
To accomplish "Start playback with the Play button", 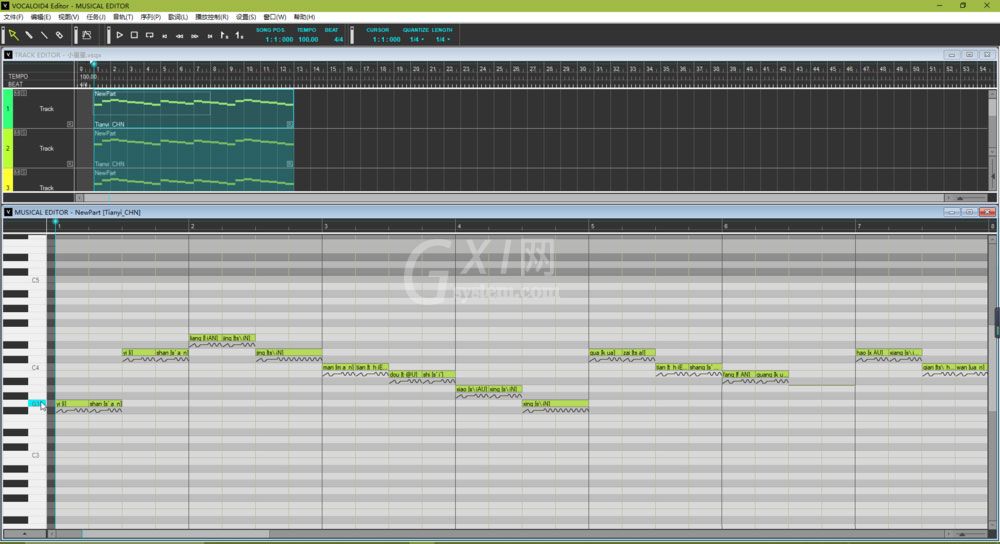I will coord(119,35).
